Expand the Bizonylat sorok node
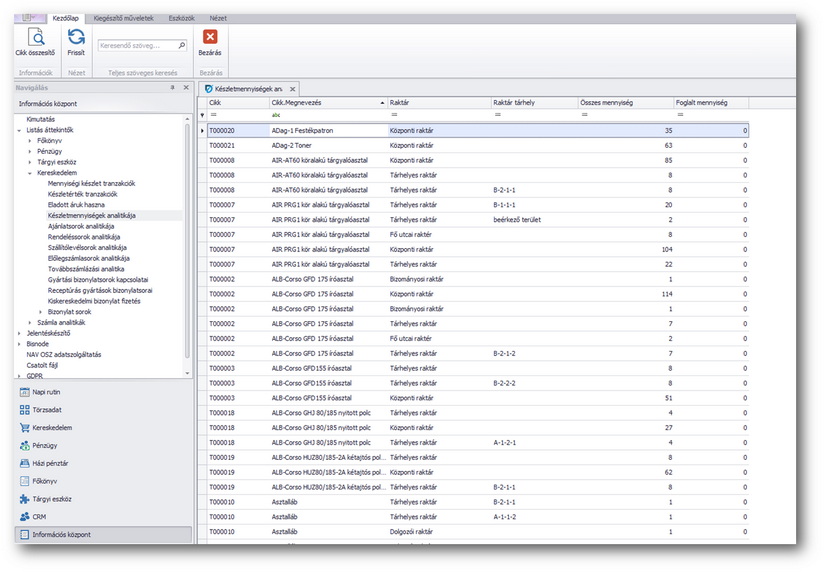The width and height of the screenshot is (824, 572). click(40, 312)
